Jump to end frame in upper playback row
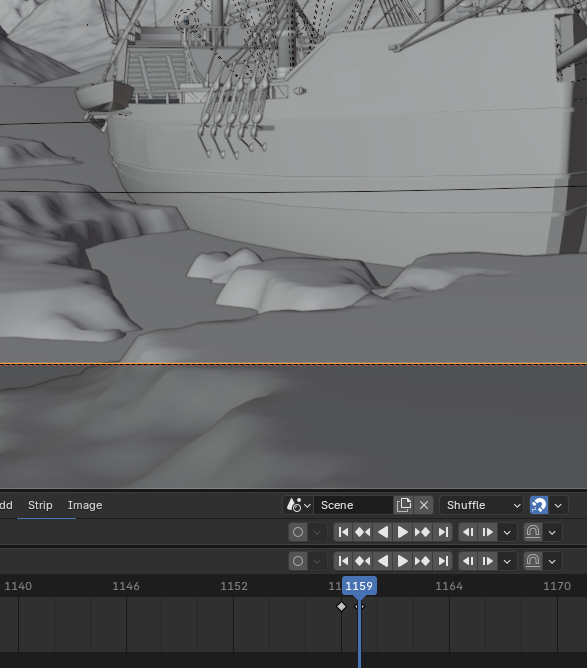This screenshot has width=587, height=668. [443, 532]
